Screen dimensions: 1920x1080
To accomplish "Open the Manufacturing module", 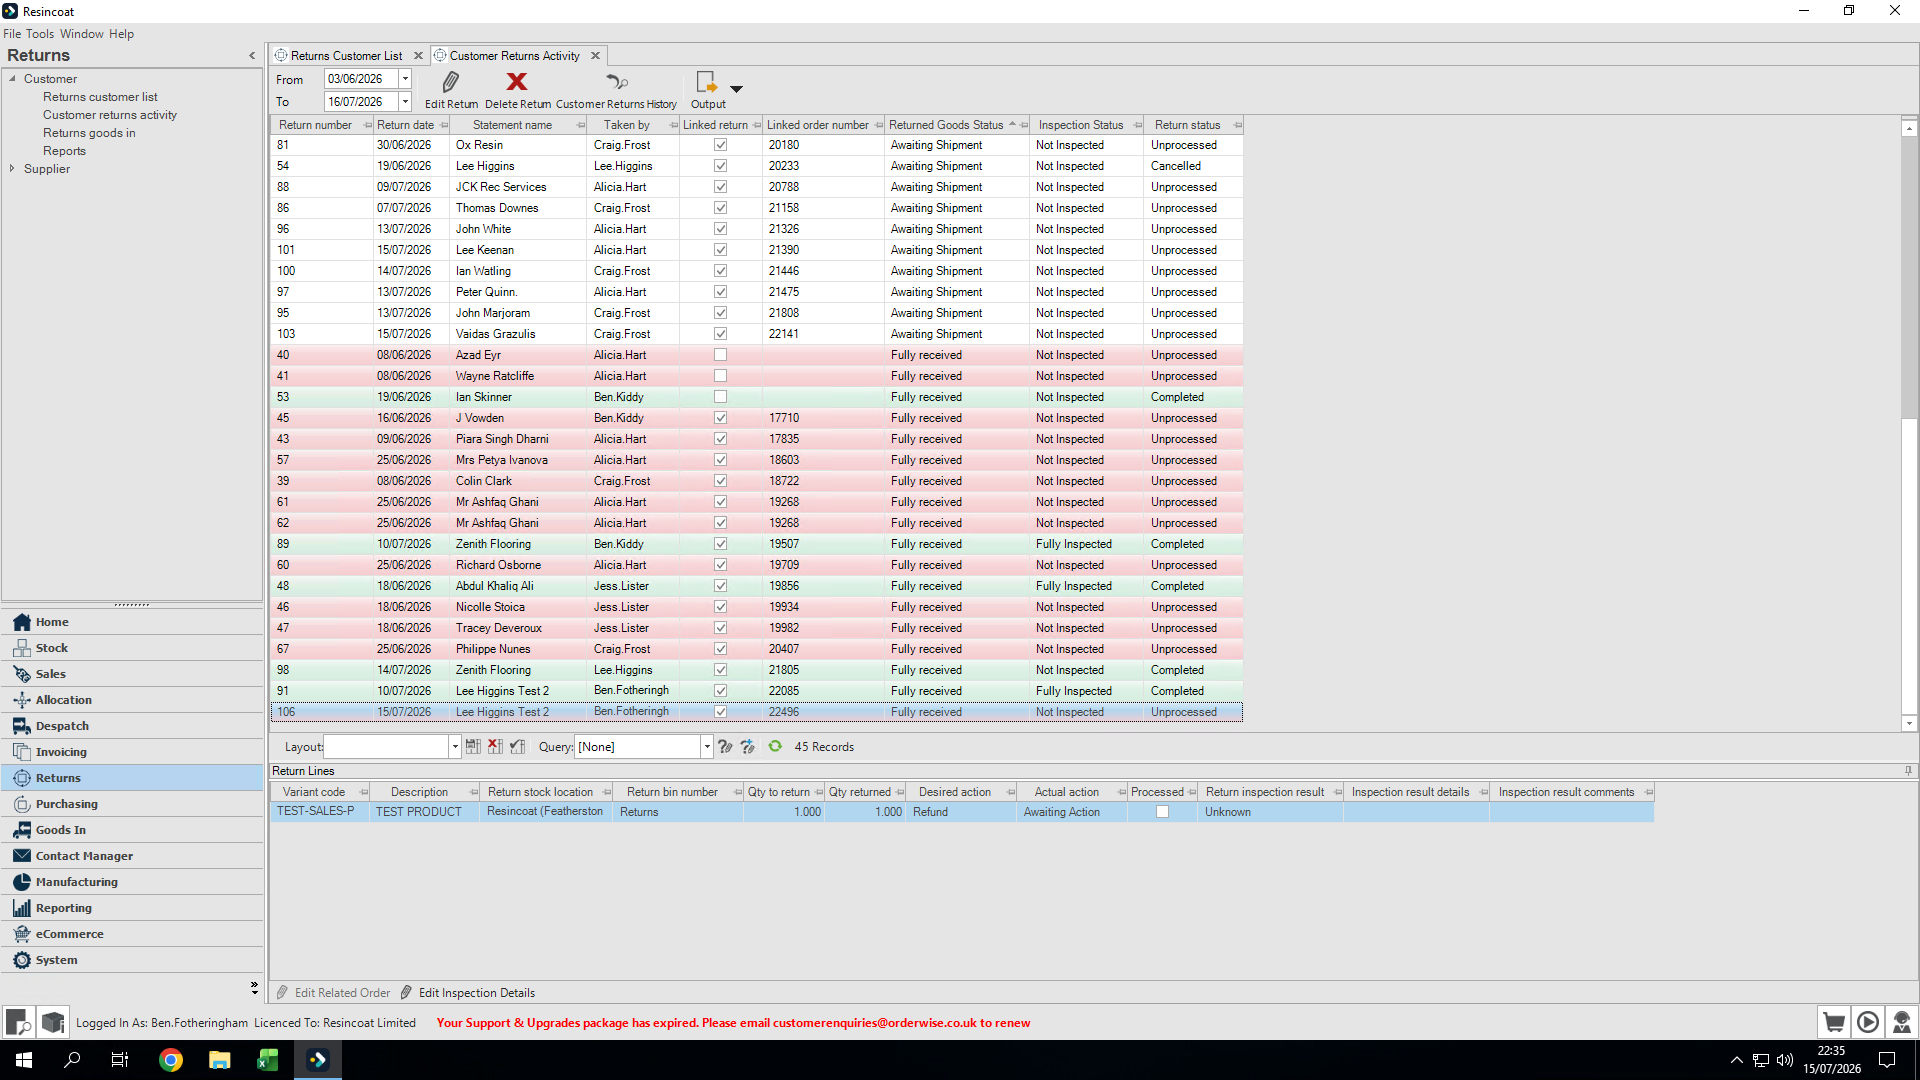I will click(x=132, y=882).
